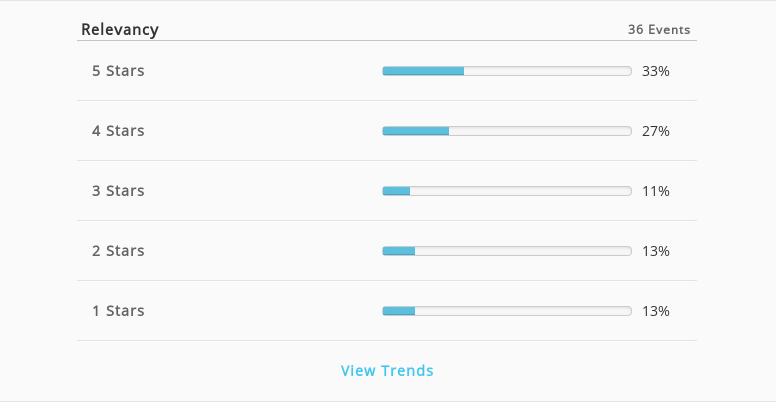The image size is (776, 402).
Task: Click the 27% value for 4 Stars
Action: pos(656,131)
